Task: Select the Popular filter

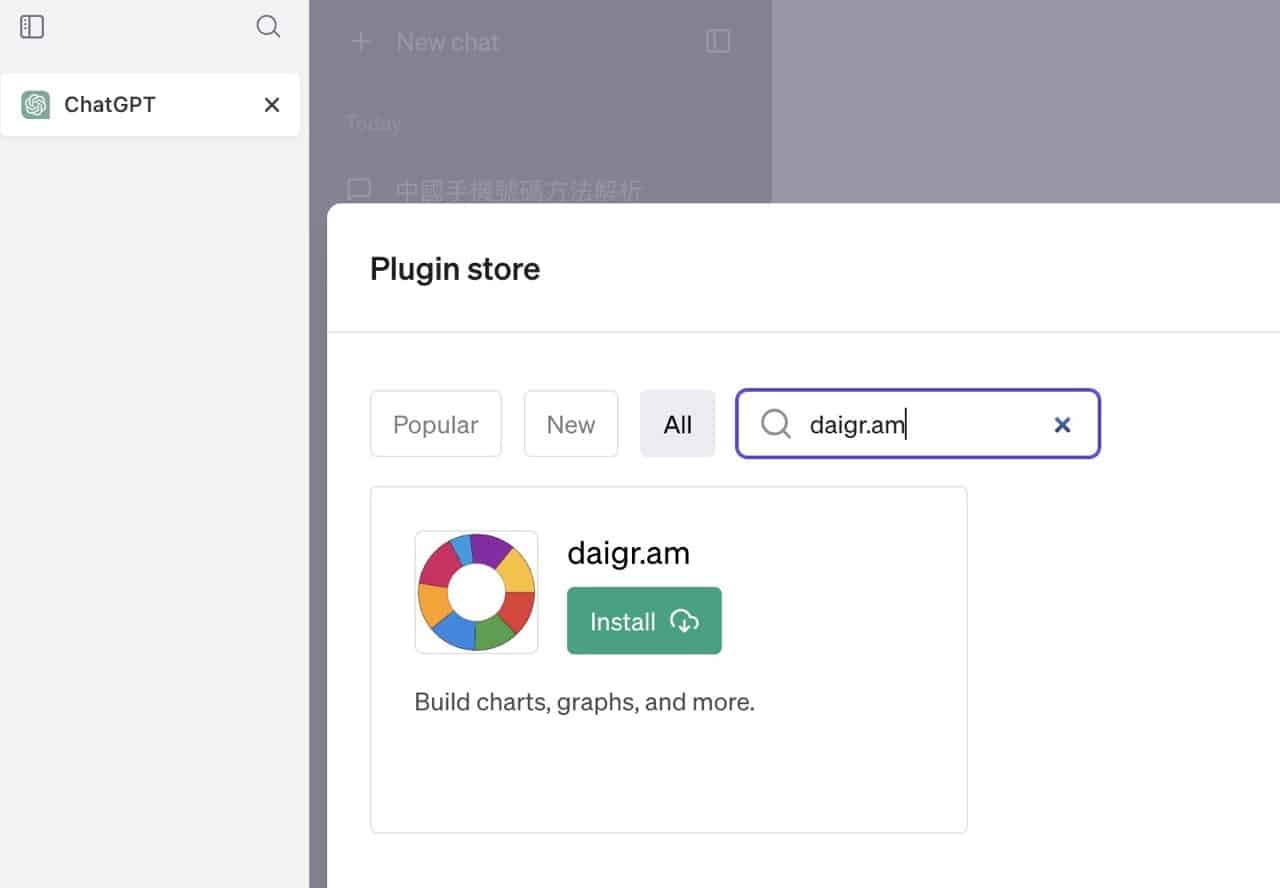Action: 436,424
